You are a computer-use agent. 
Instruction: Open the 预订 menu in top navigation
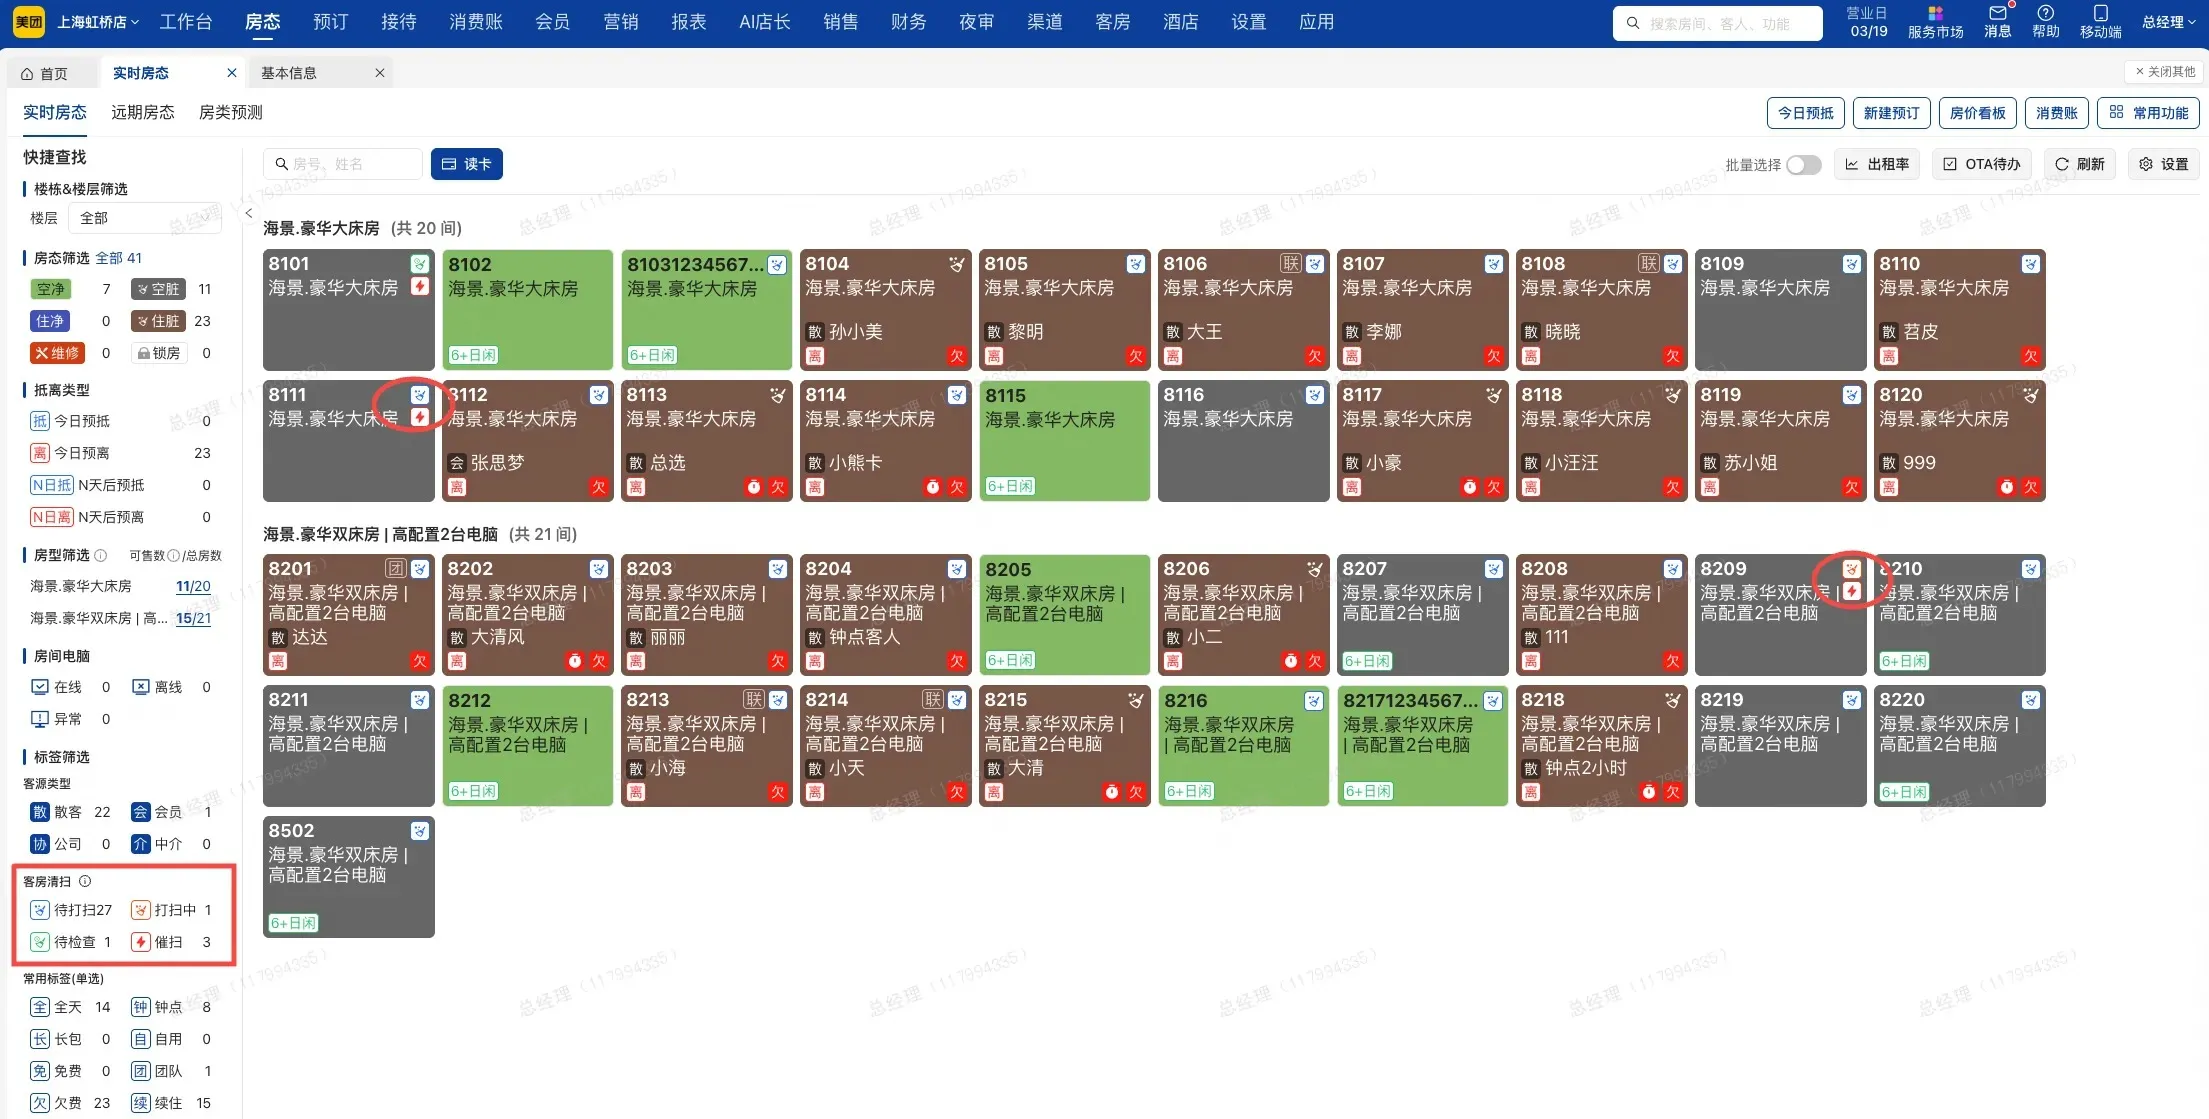click(329, 21)
